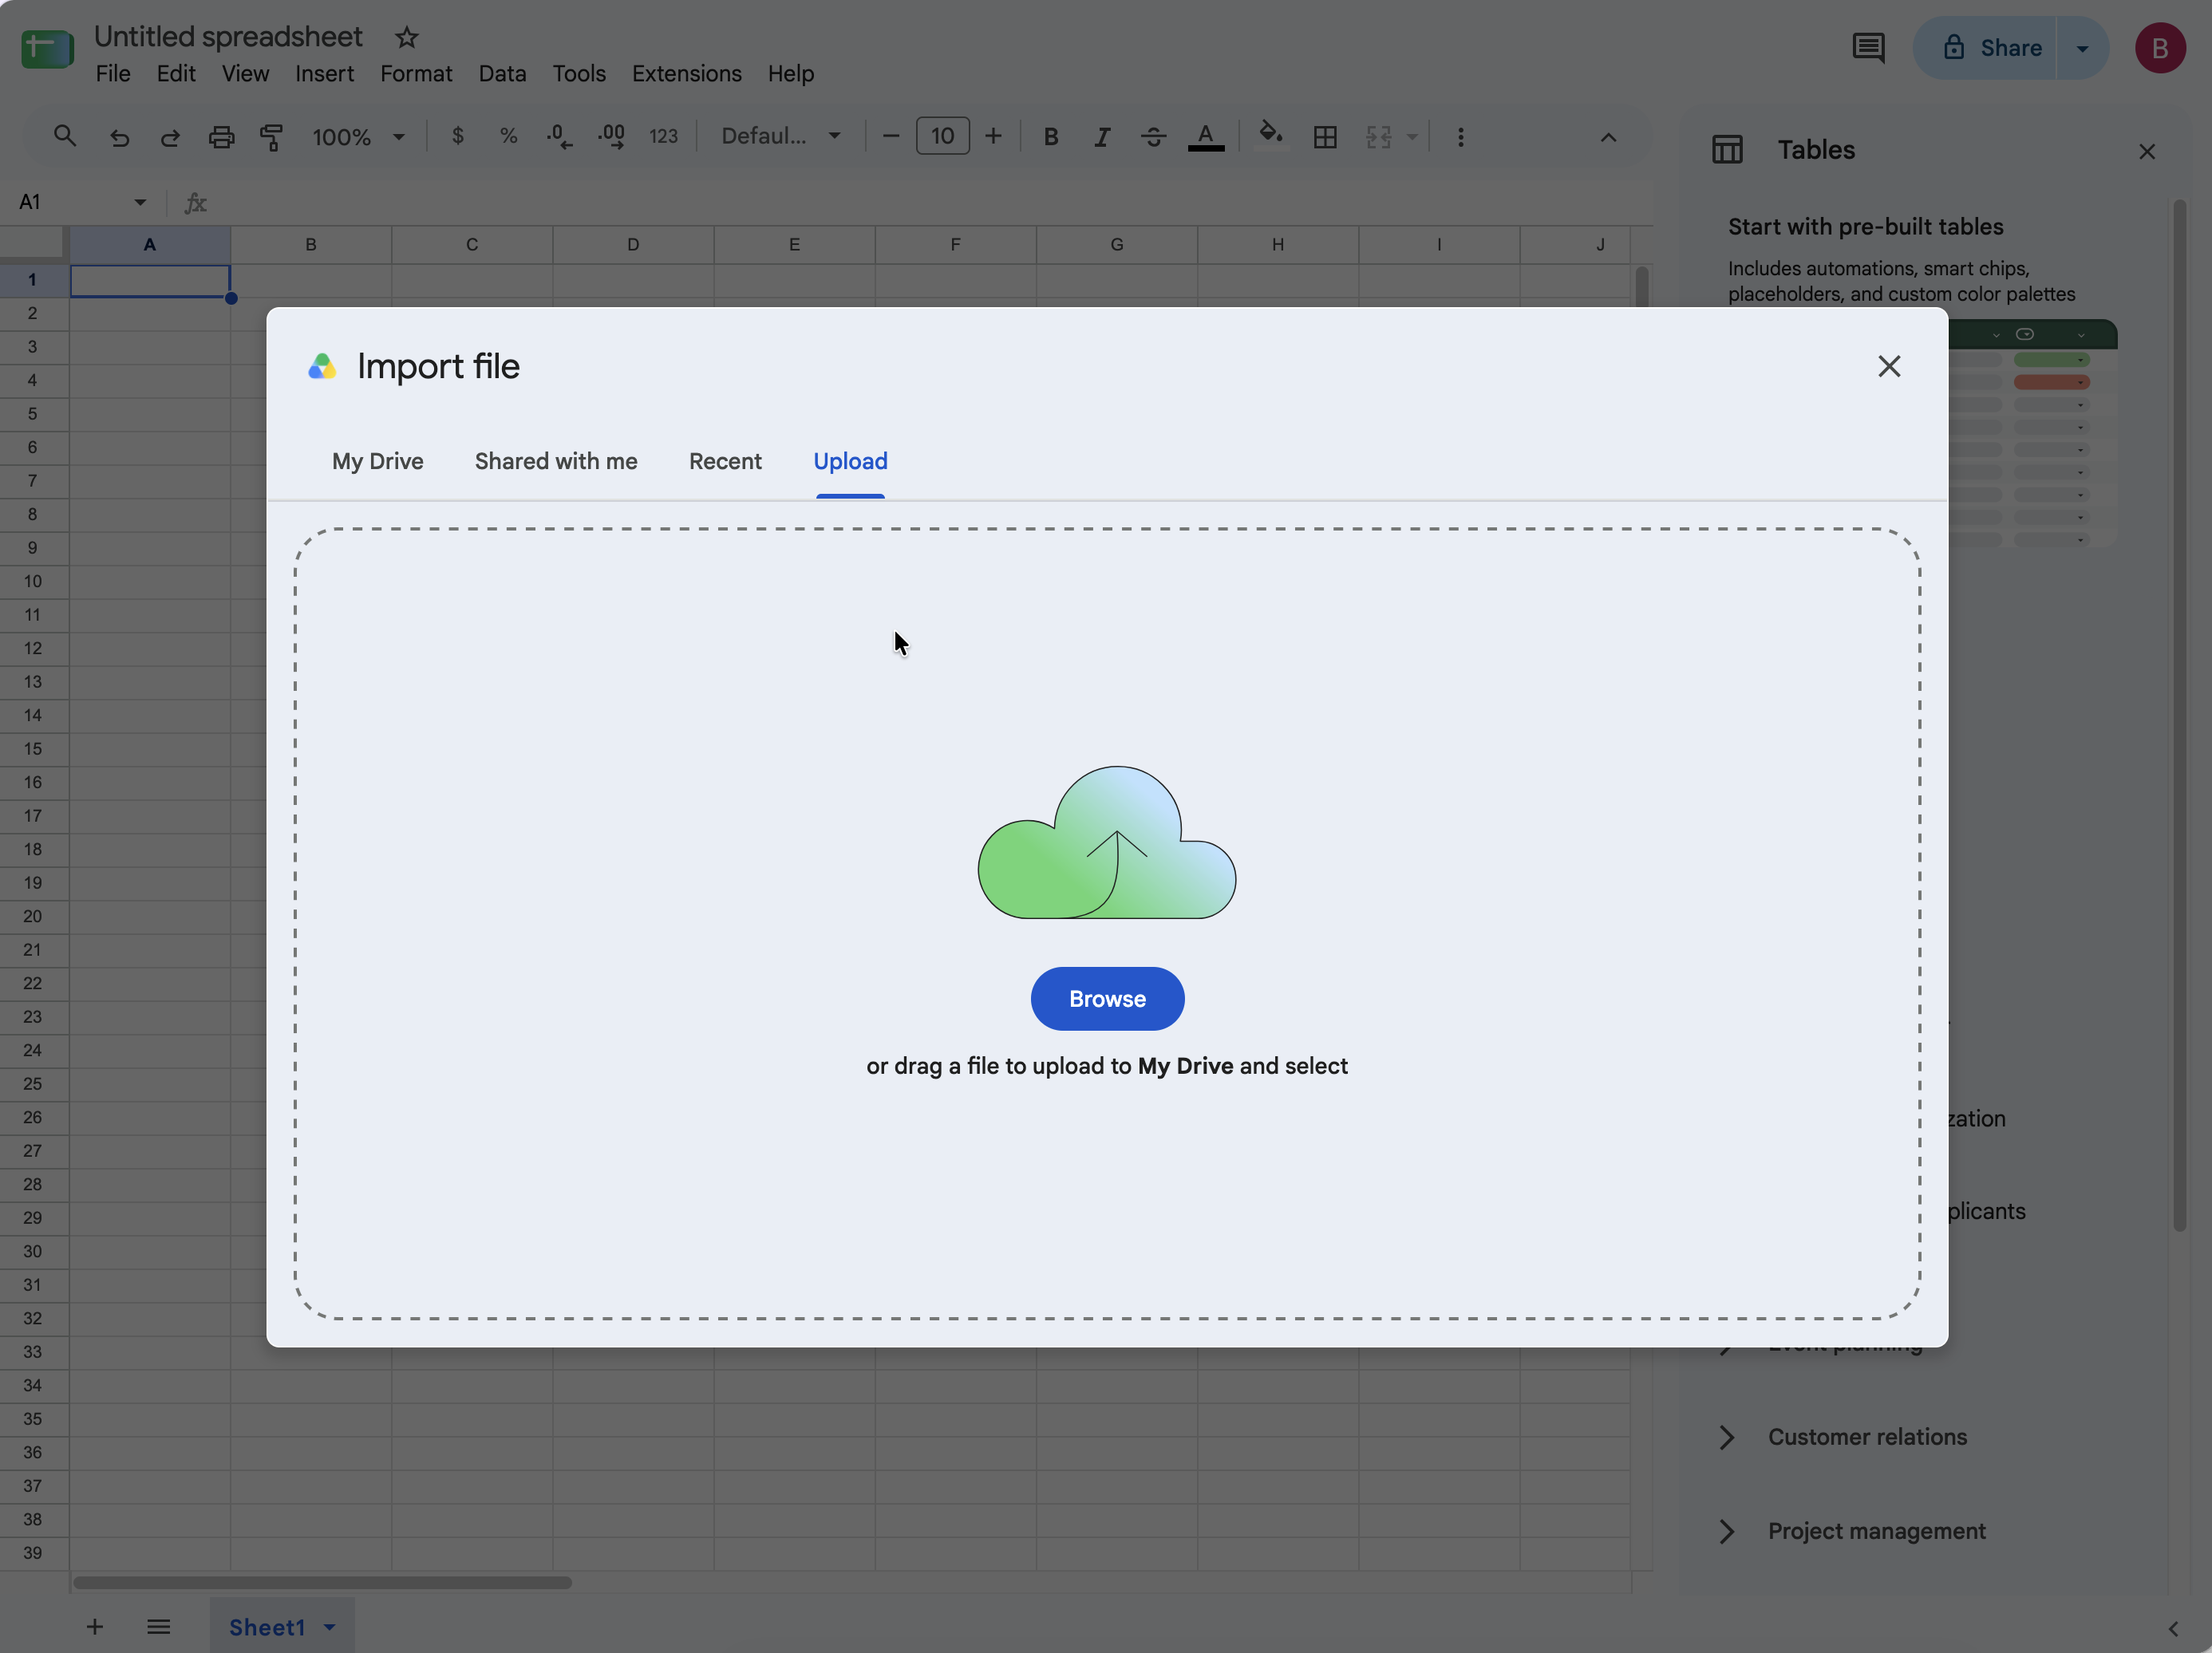Open the account avatar B
This screenshot has height=1653, width=2212.
tap(2159, 48)
